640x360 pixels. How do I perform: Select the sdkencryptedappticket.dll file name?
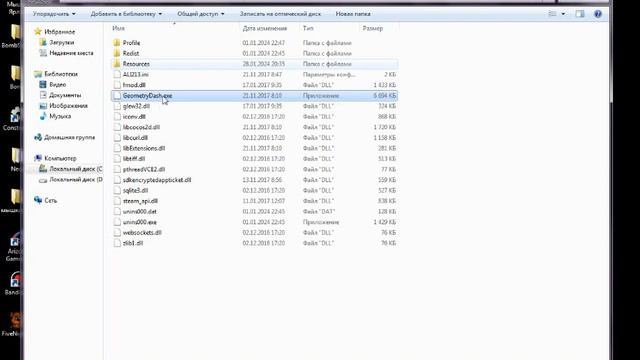[157, 180]
